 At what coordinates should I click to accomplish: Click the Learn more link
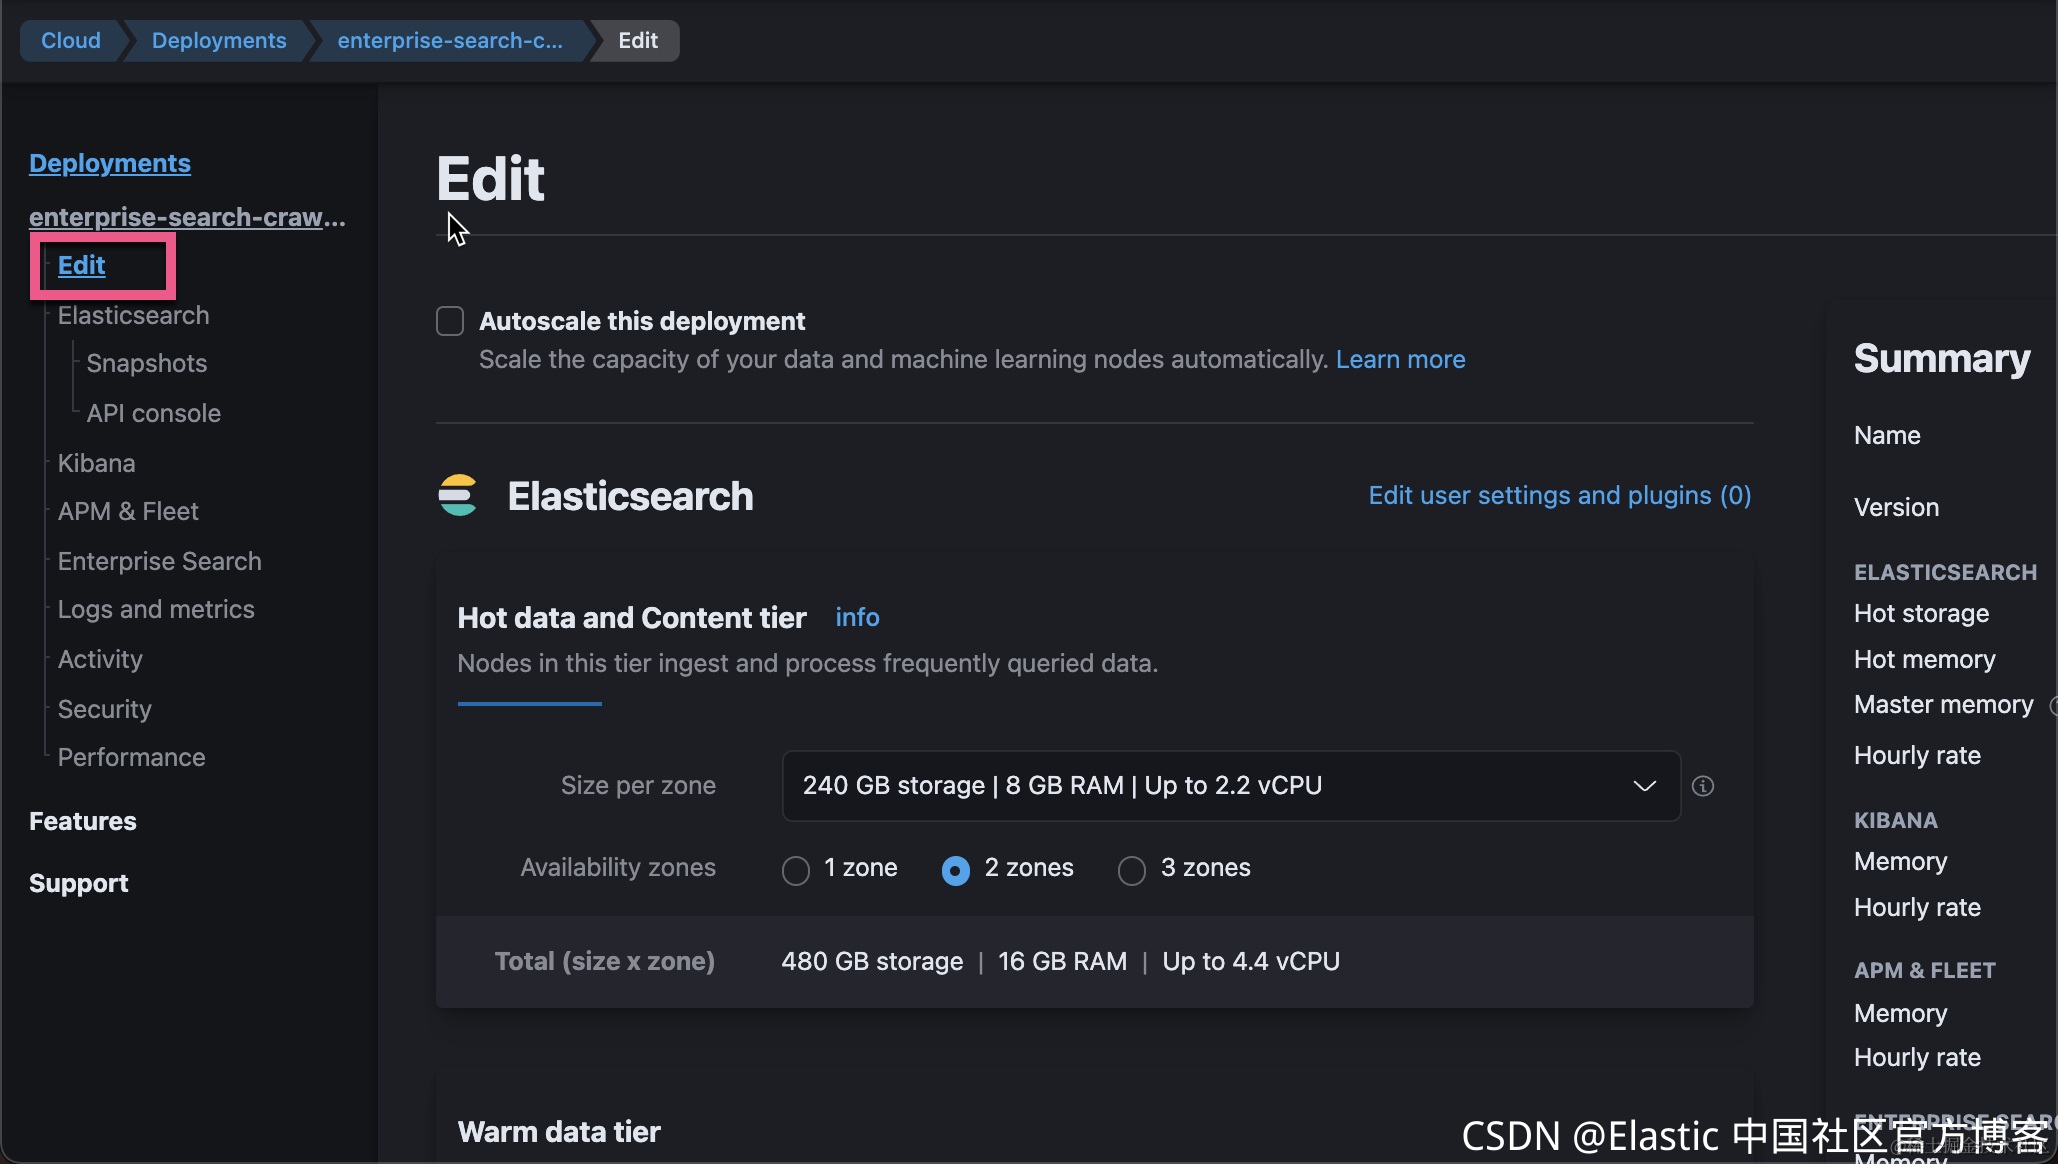[x=1400, y=359]
